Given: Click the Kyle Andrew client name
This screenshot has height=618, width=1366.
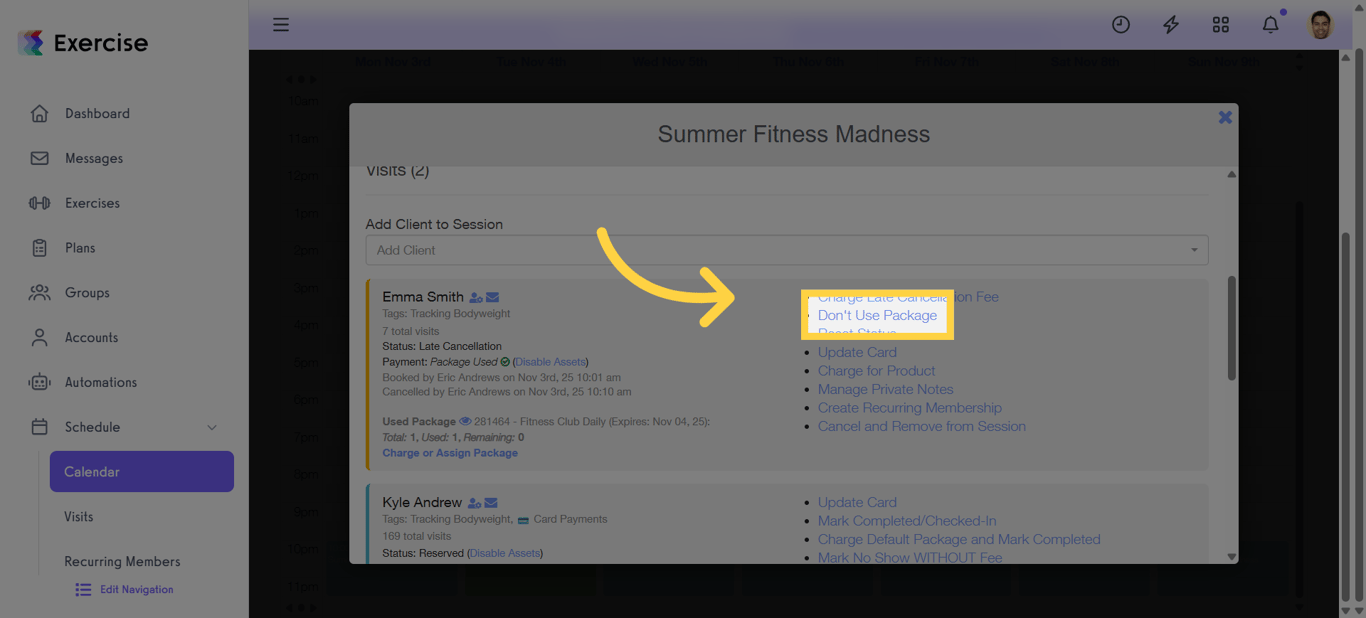Looking at the screenshot, I should point(422,503).
